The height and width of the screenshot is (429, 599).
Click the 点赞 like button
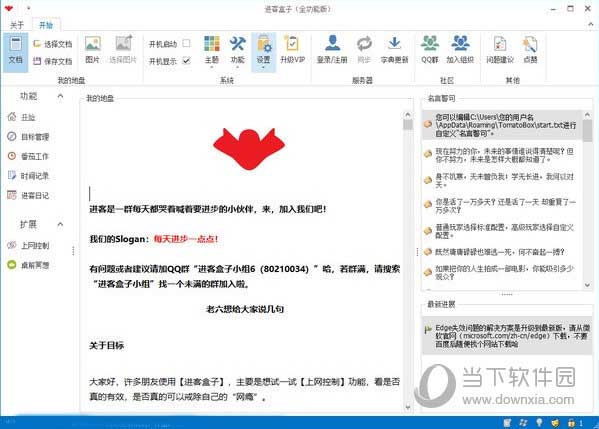click(530, 50)
